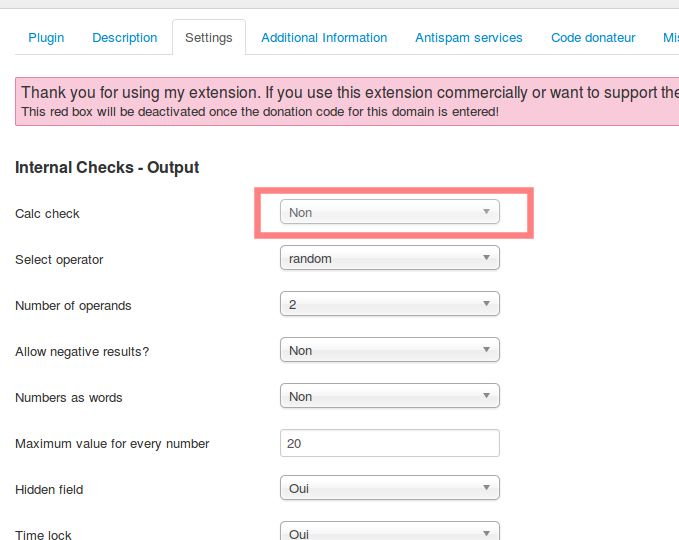Click the maximum value input field
Screen dimensions: 679x540
tap(390, 442)
